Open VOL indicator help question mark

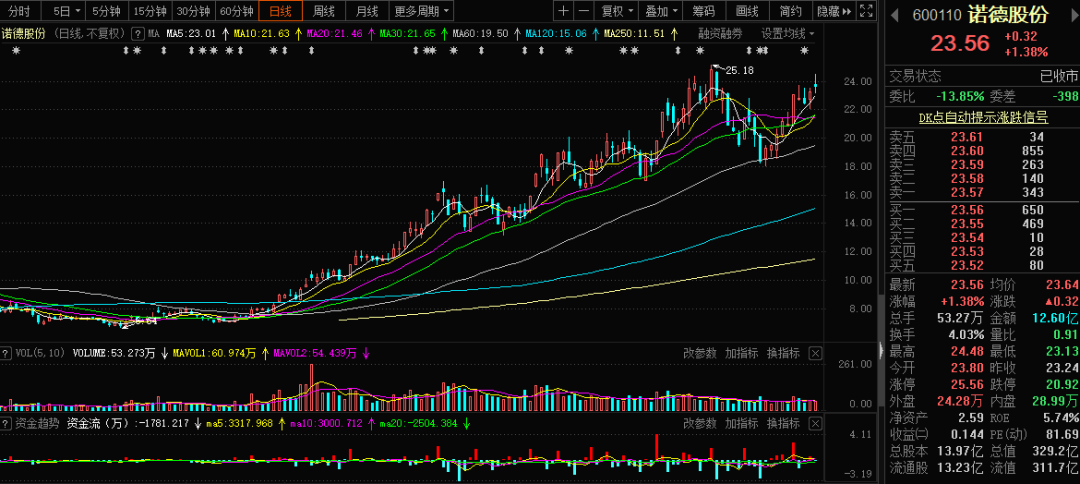click(x=5, y=353)
